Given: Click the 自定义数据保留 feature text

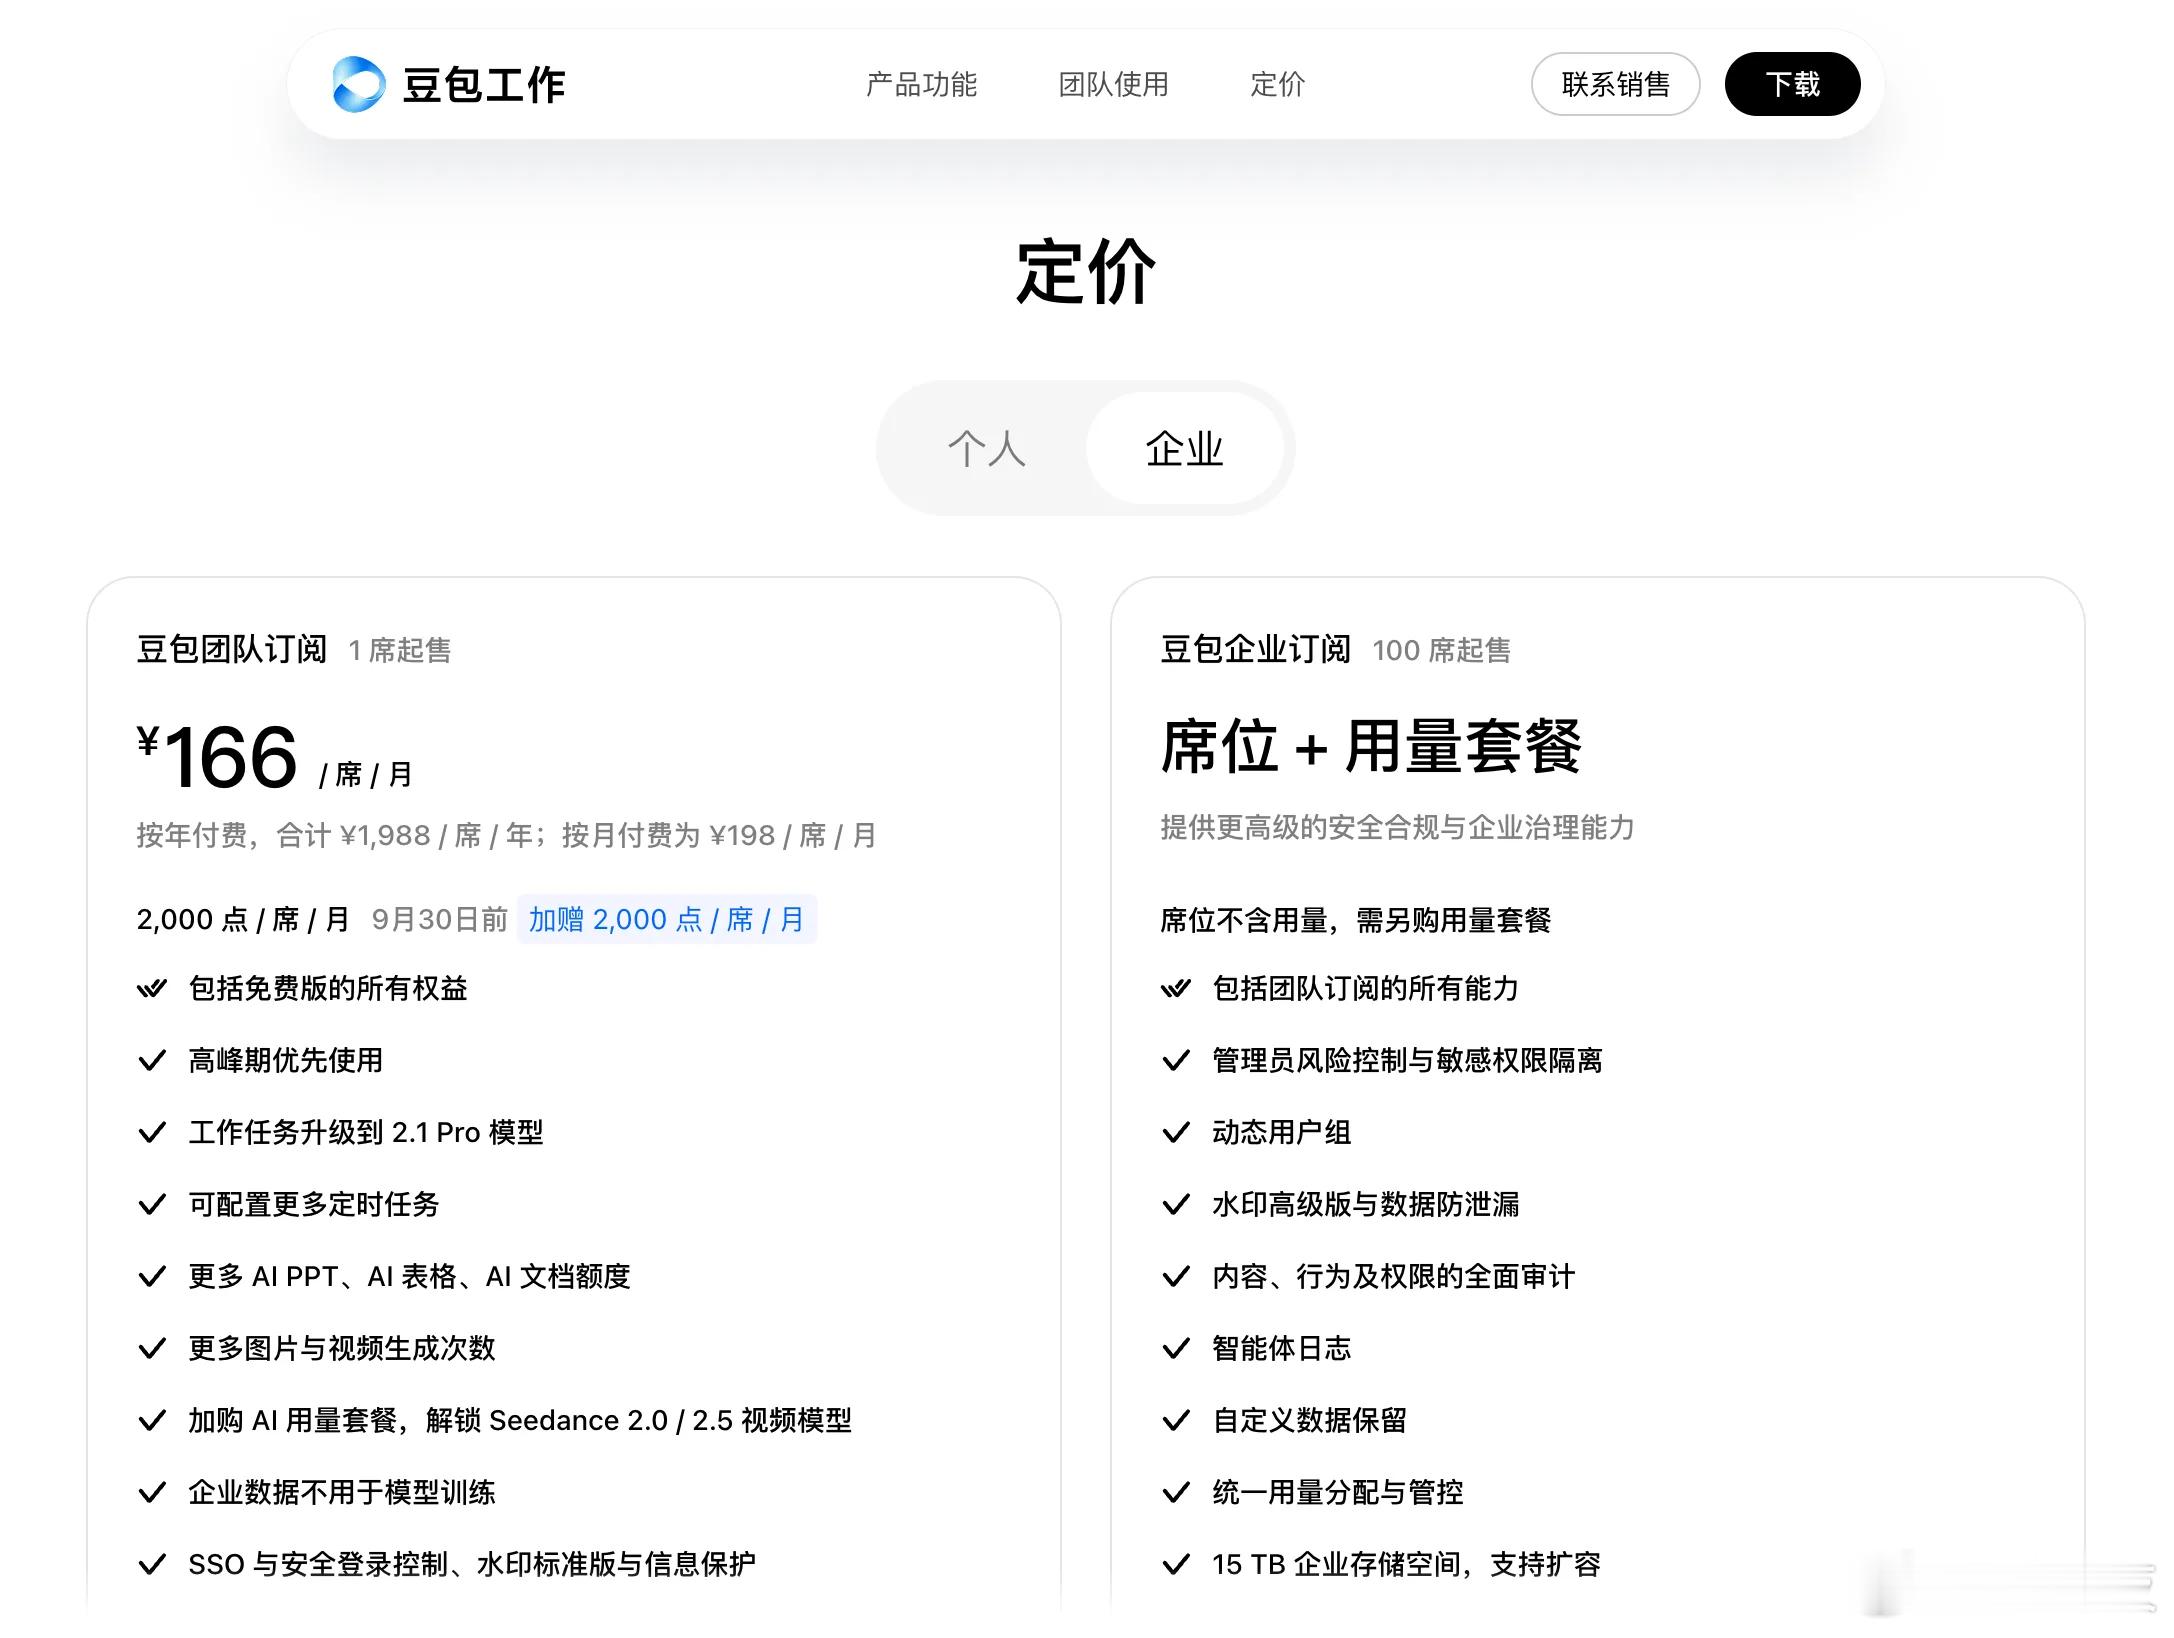Looking at the screenshot, I should click(1309, 1421).
